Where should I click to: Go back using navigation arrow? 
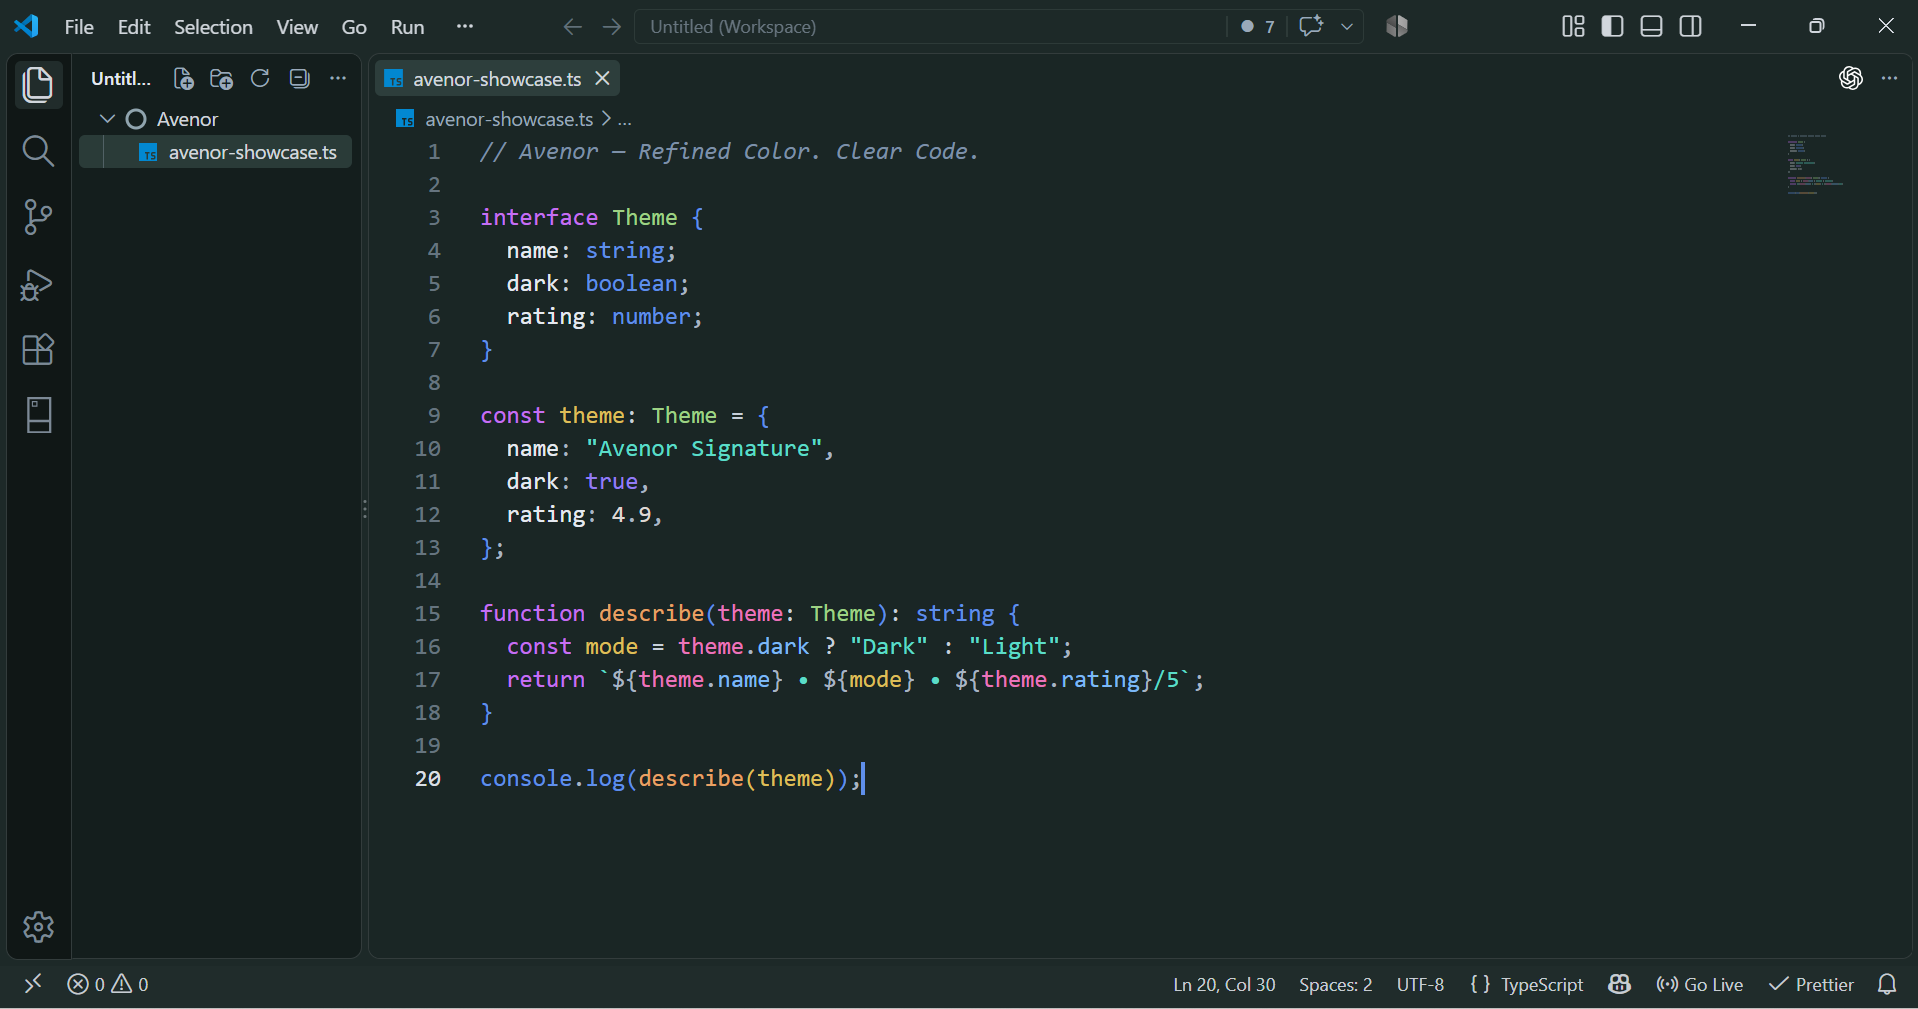pyautogui.click(x=572, y=27)
